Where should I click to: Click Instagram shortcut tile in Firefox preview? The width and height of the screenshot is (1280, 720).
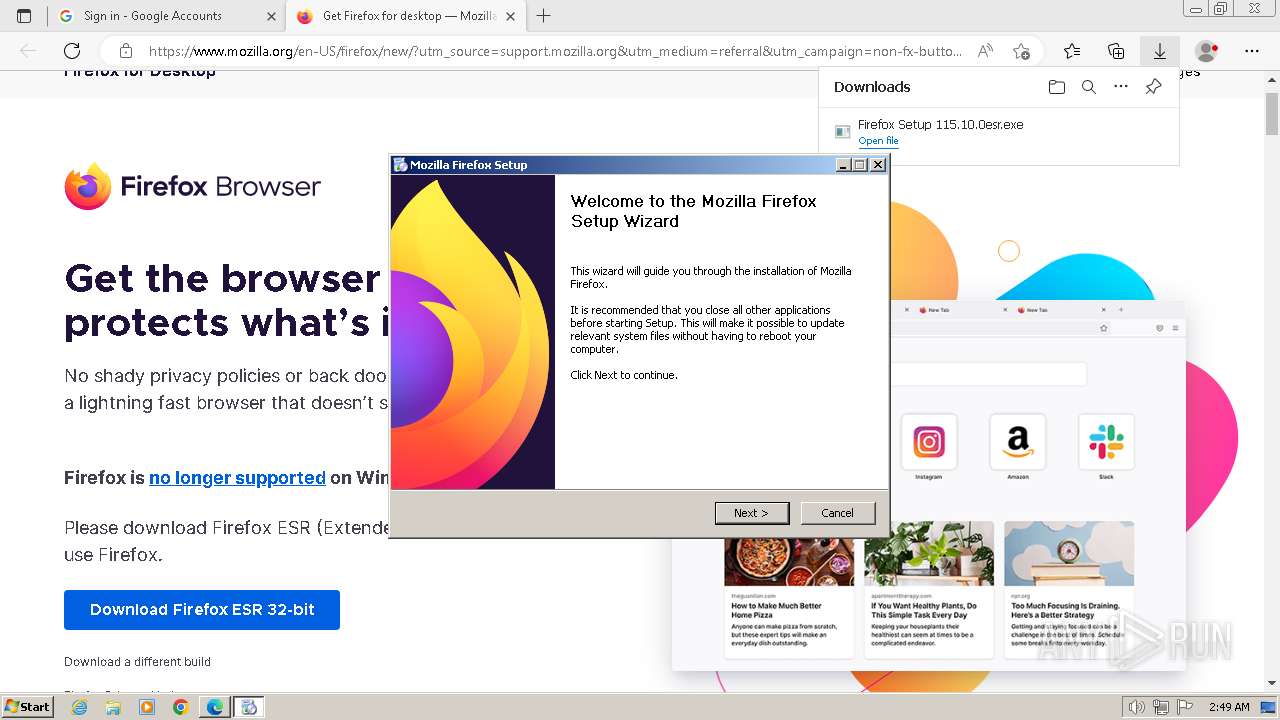pyautogui.click(x=929, y=442)
